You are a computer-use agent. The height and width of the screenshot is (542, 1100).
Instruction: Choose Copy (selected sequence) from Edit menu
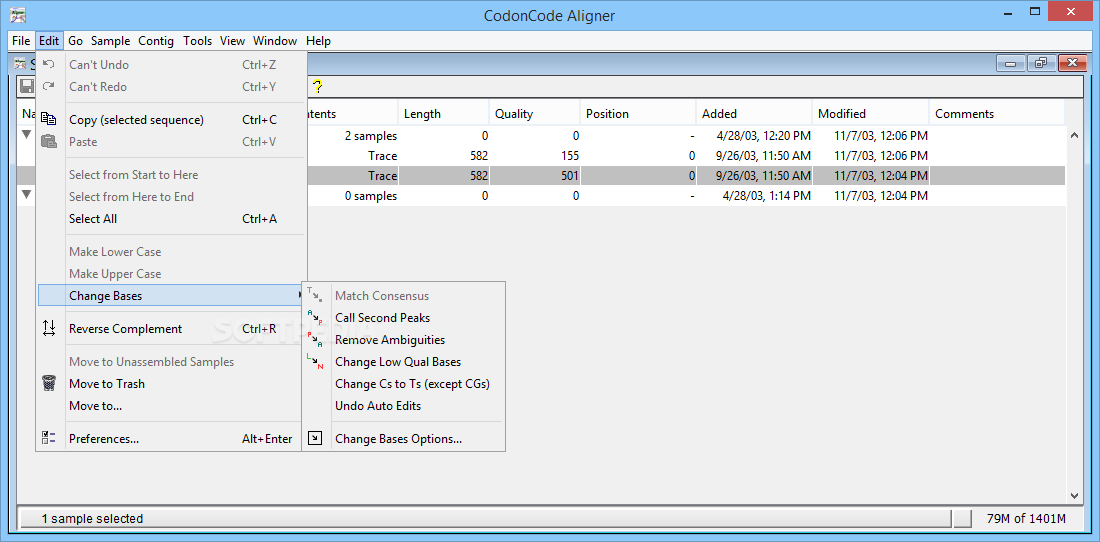171,120
